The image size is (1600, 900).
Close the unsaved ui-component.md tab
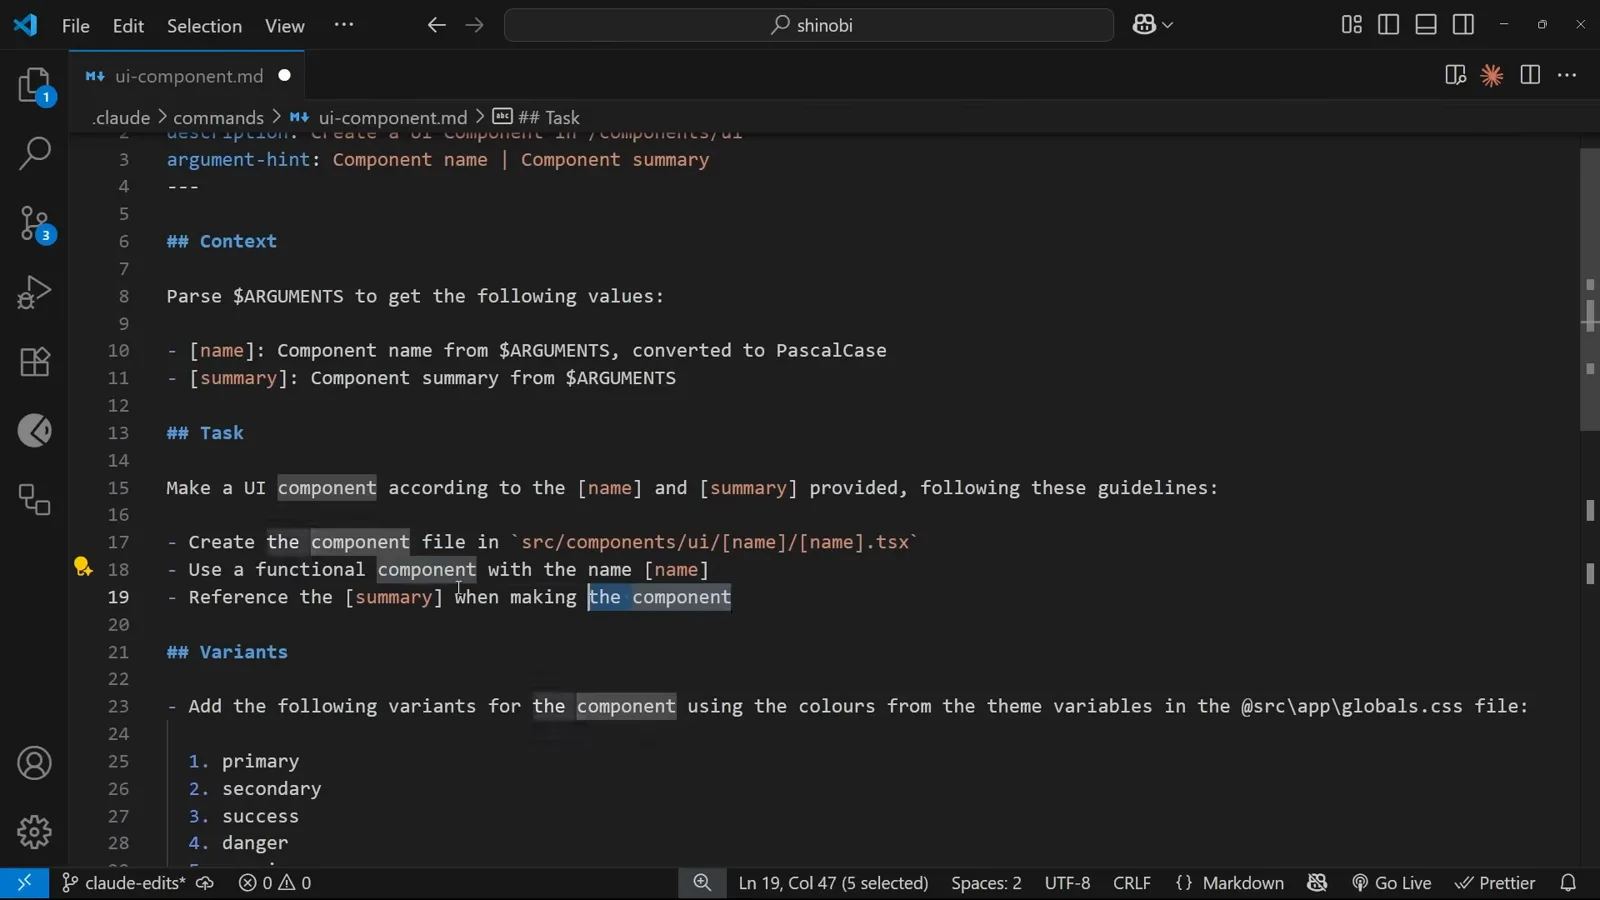pos(285,76)
